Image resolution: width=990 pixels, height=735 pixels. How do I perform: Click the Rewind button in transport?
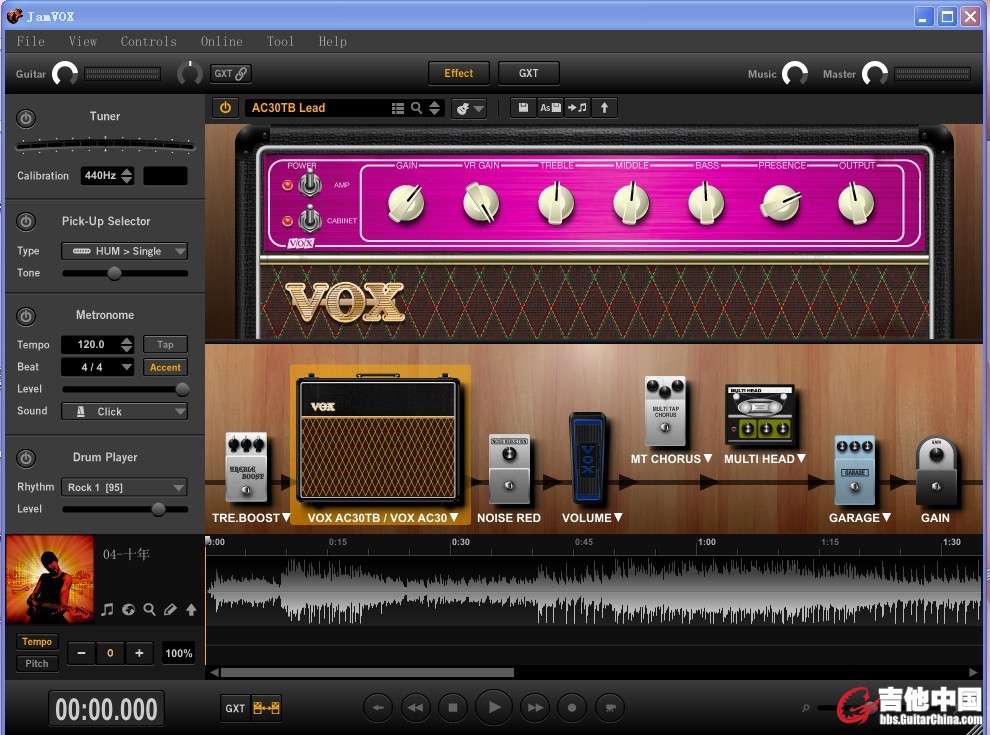pyautogui.click(x=415, y=708)
